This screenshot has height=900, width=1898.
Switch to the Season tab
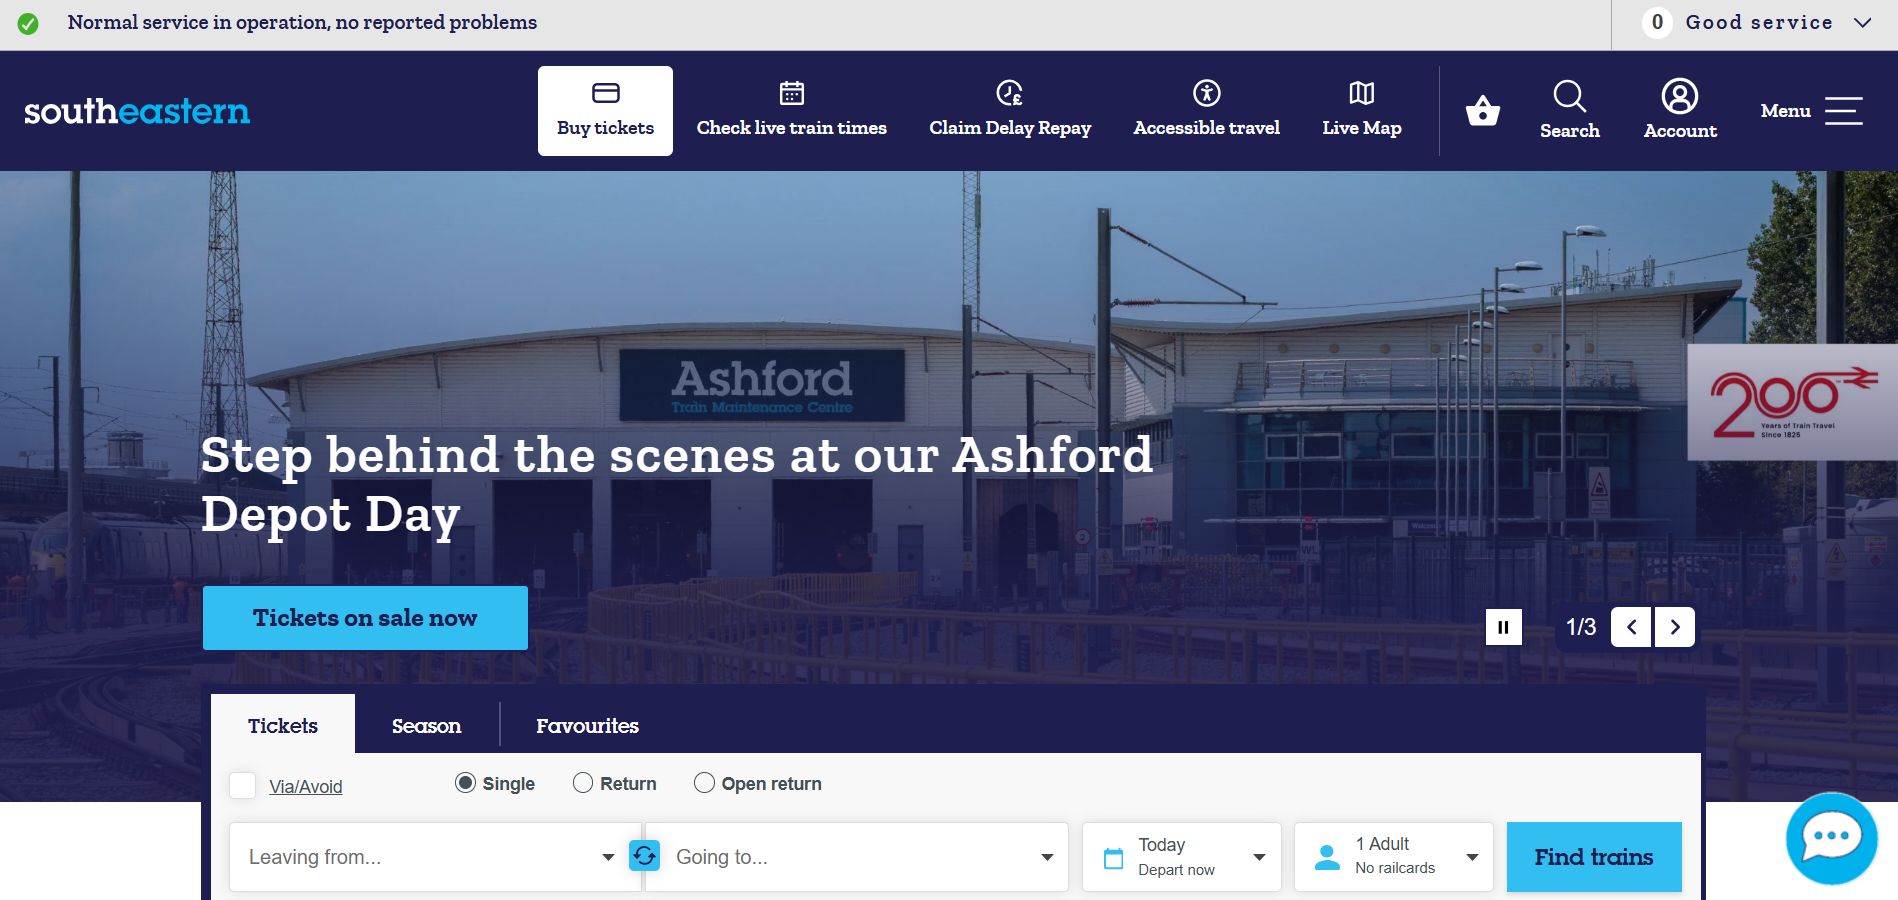[x=426, y=725]
